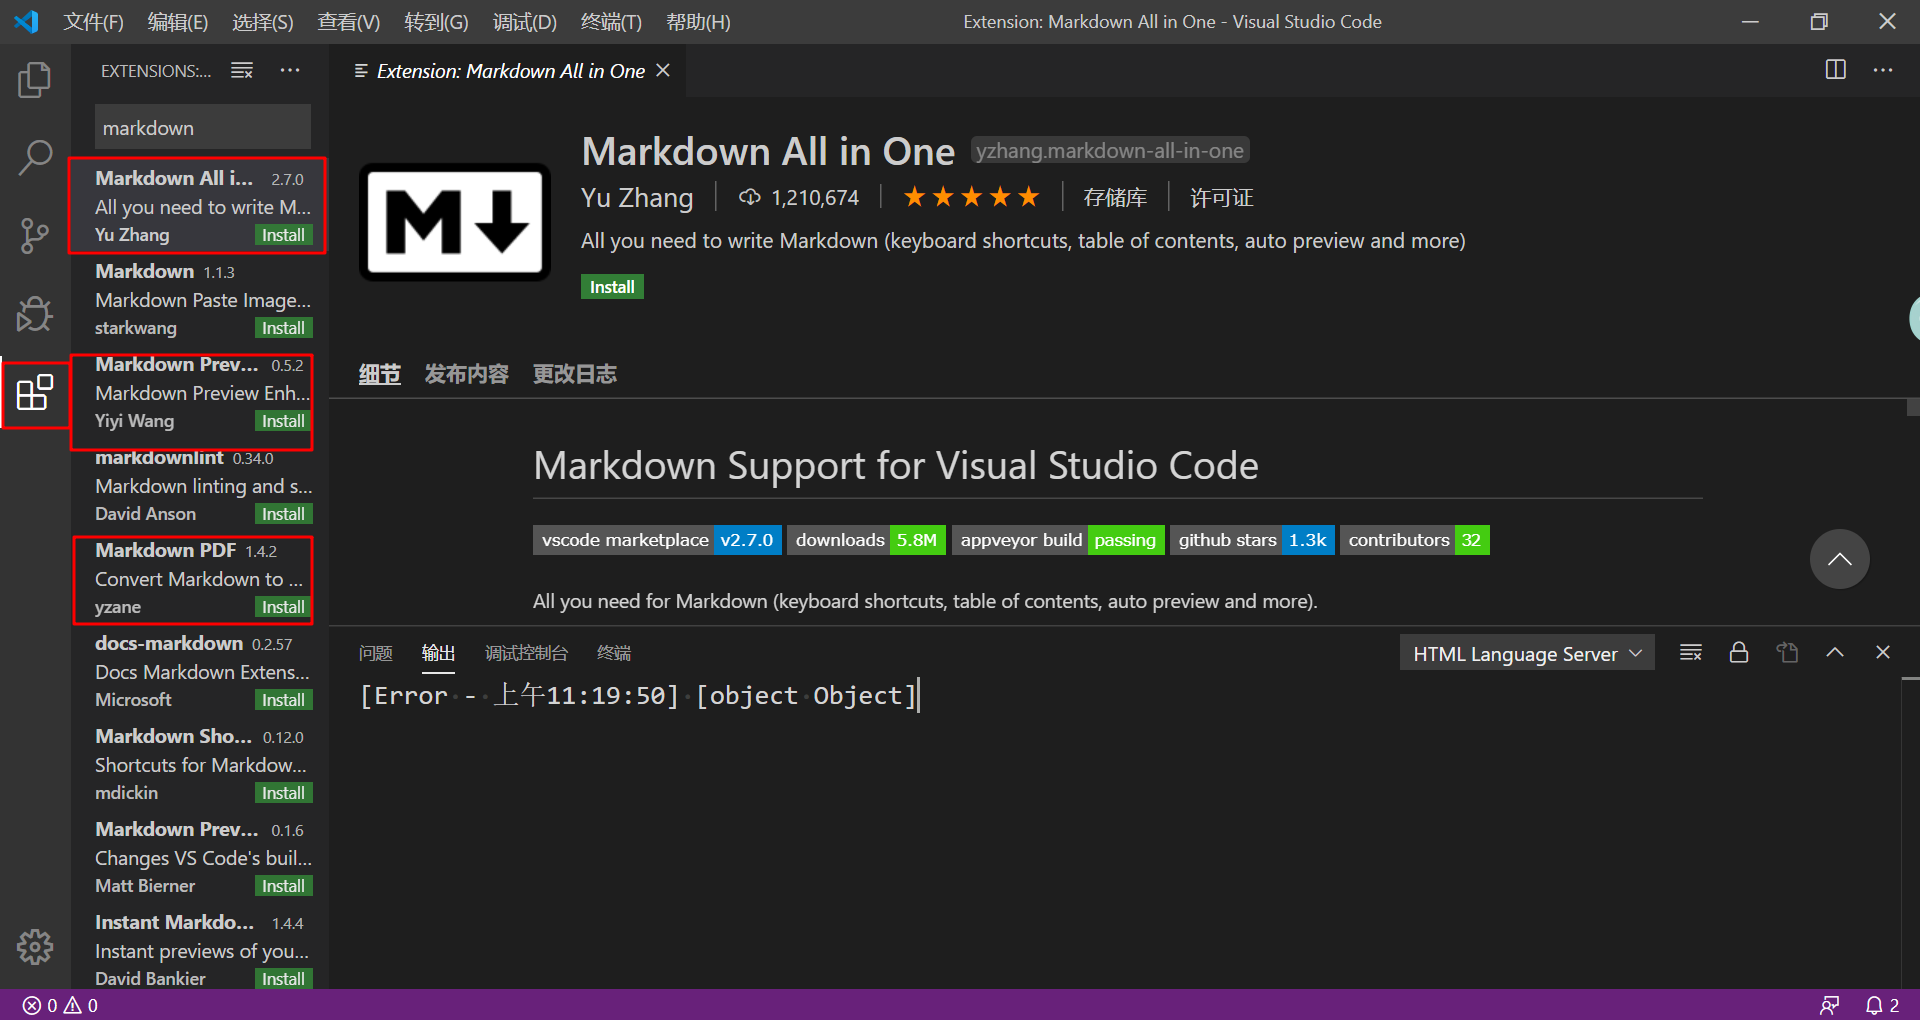Image resolution: width=1920 pixels, height=1020 pixels.
Task: Click the vscode marketplace v2.7.0 badge
Action: click(x=657, y=540)
